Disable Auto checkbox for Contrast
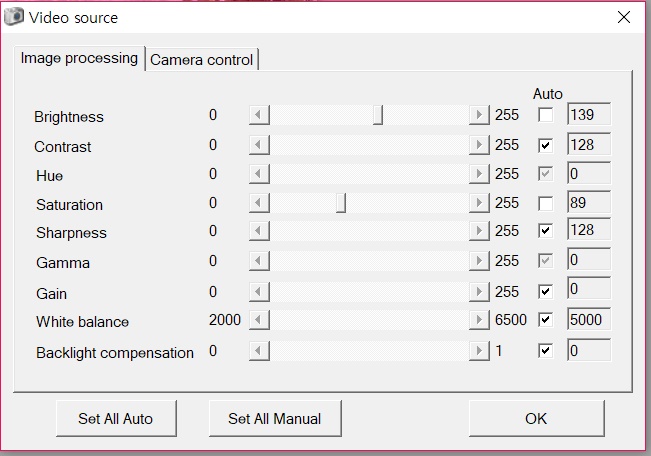Image resolution: width=651 pixels, height=456 pixels. 545,145
